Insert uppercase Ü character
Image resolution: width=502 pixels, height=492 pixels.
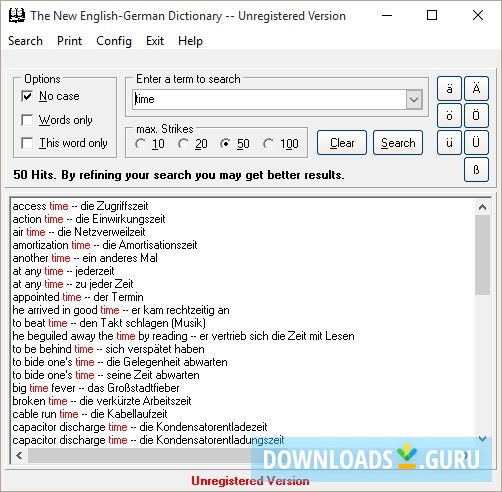pos(476,143)
